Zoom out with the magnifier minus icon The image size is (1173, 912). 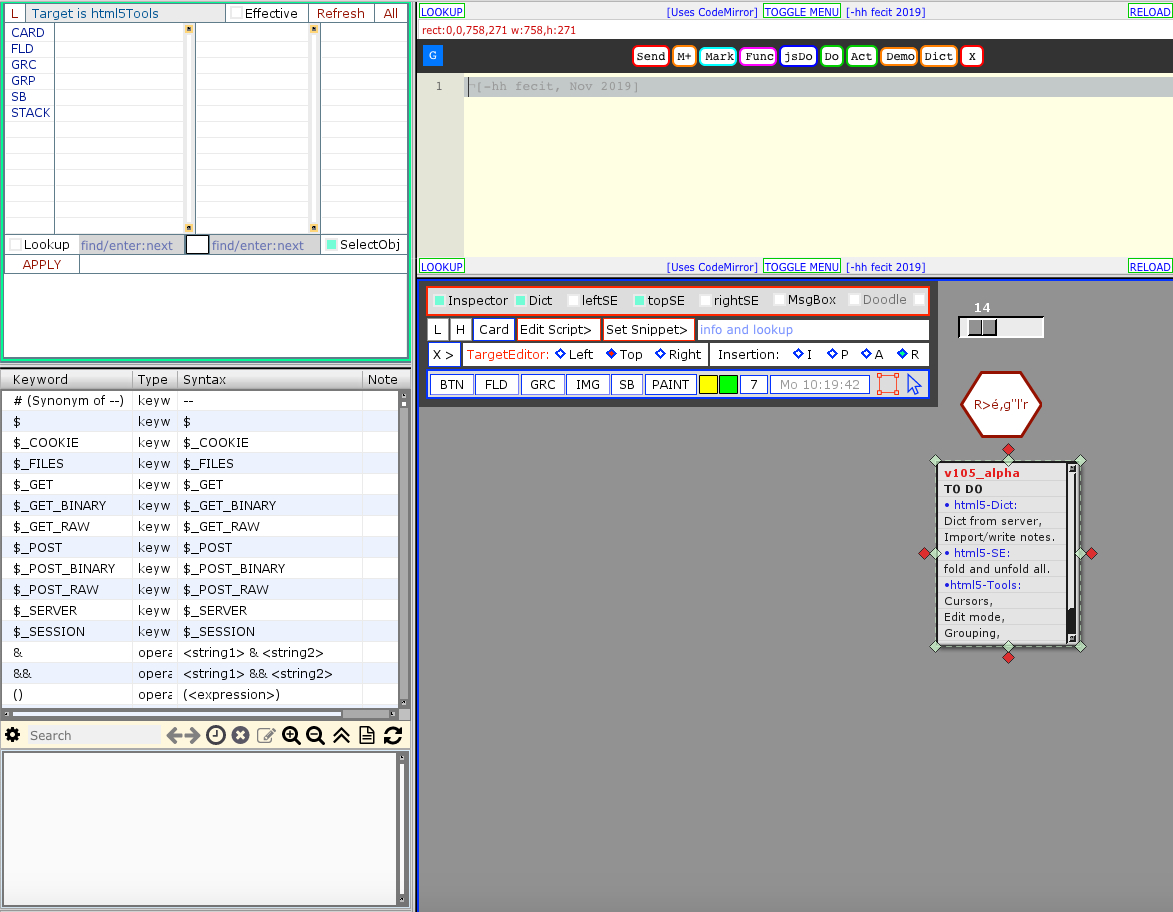pos(316,735)
